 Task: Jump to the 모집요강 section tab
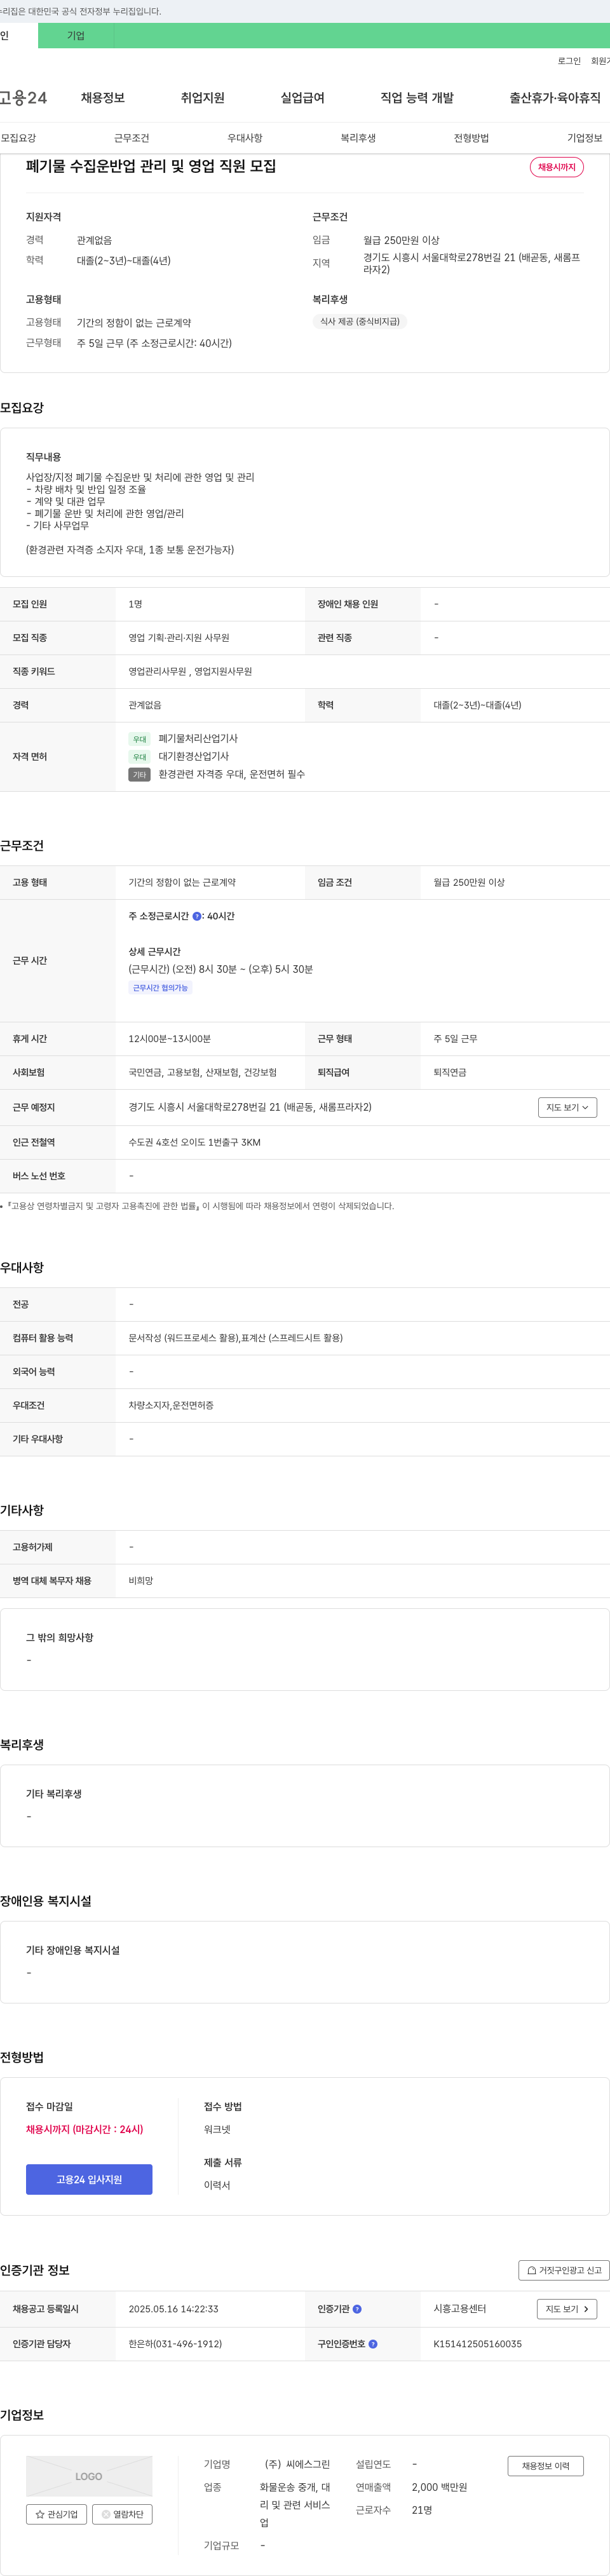tap(18, 138)
